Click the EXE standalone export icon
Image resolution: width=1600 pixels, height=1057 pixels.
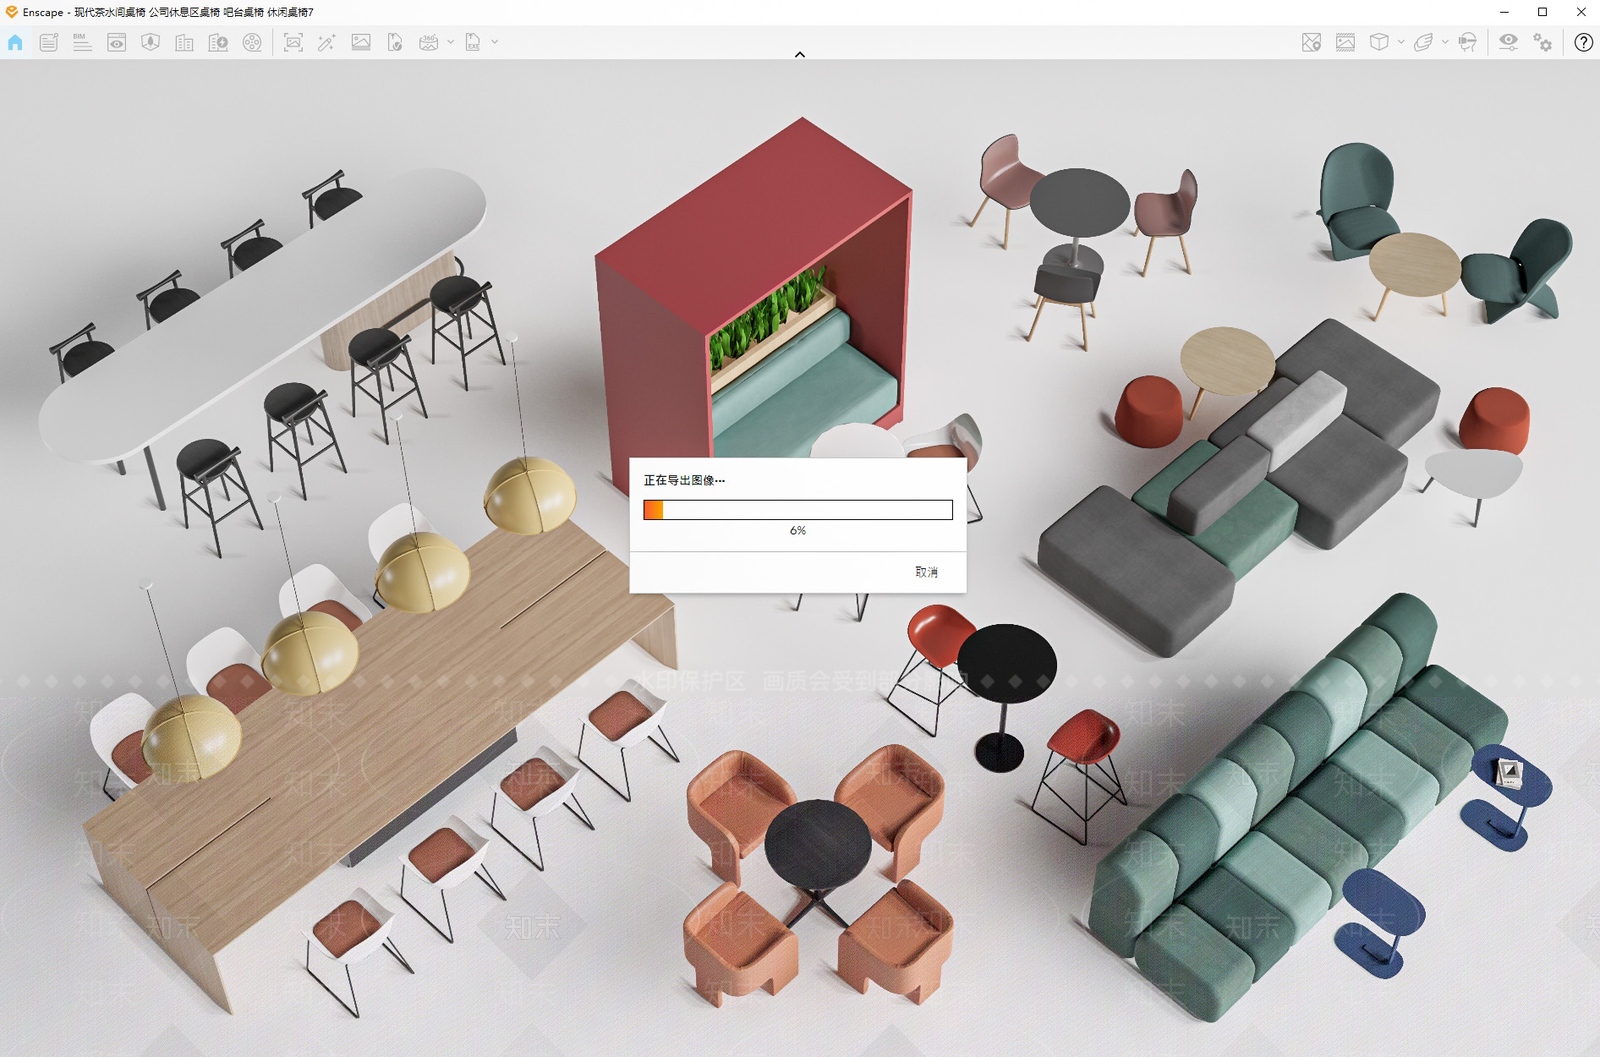[473, 42]
